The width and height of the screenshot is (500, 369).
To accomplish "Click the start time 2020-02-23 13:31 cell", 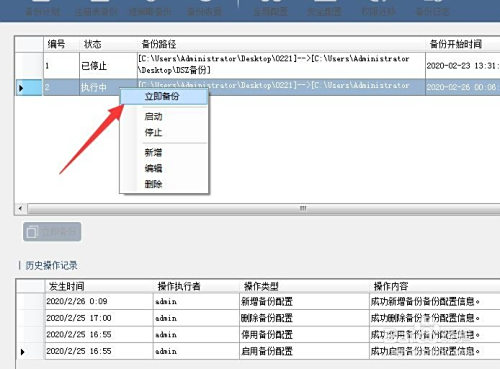I will tap(463, 66).
